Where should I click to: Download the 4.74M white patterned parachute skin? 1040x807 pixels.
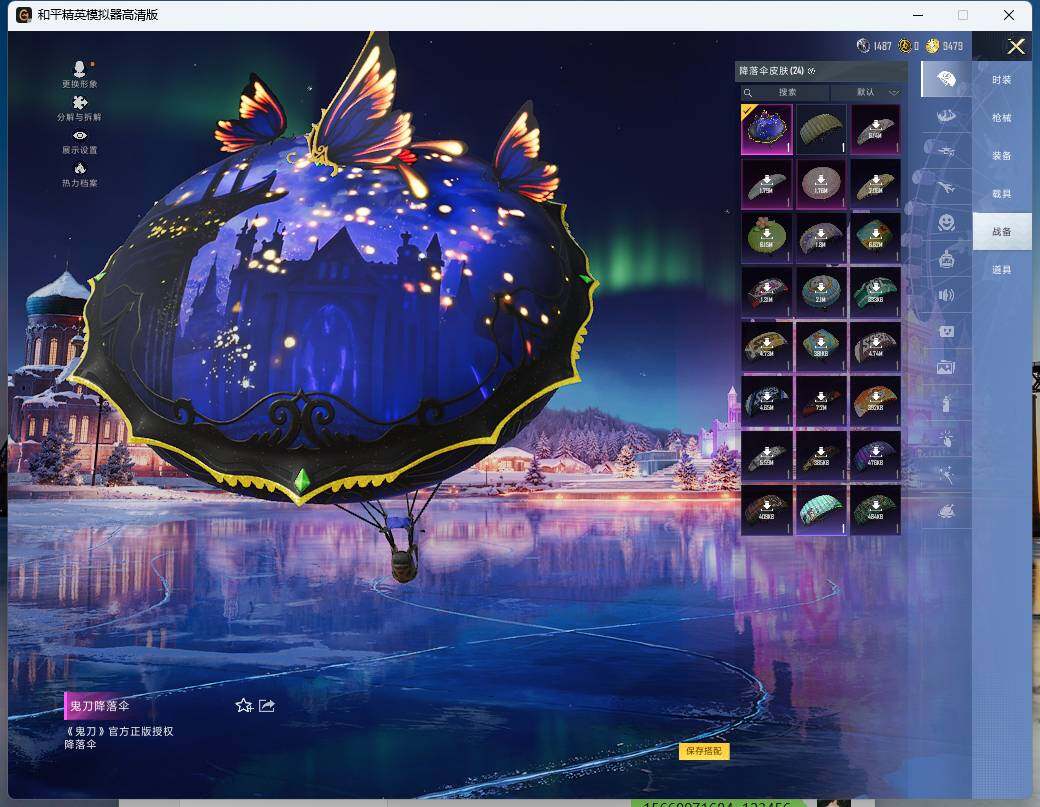[876, 347]
